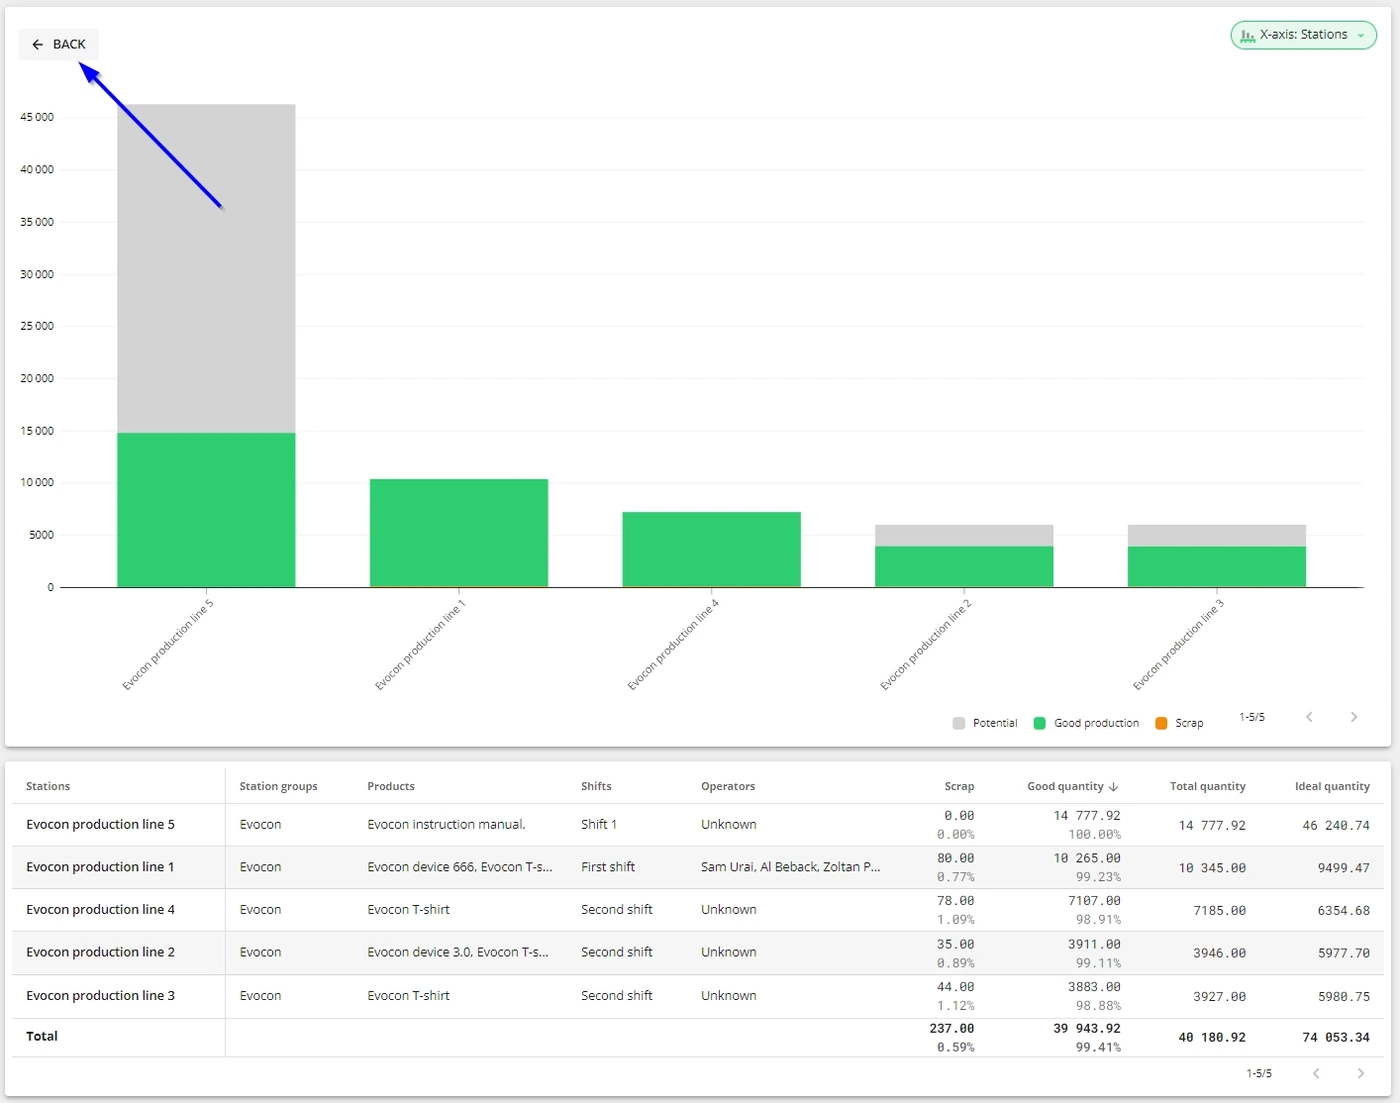Select Evocon production line 5 table row
Image resolution: width=1400 pixels, height=1103 pixels.
tap(698, 825)
